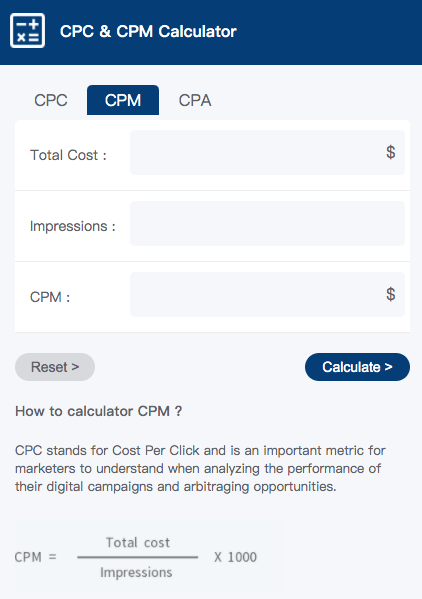Click the CPM formula image

click(x=149, y=559)
